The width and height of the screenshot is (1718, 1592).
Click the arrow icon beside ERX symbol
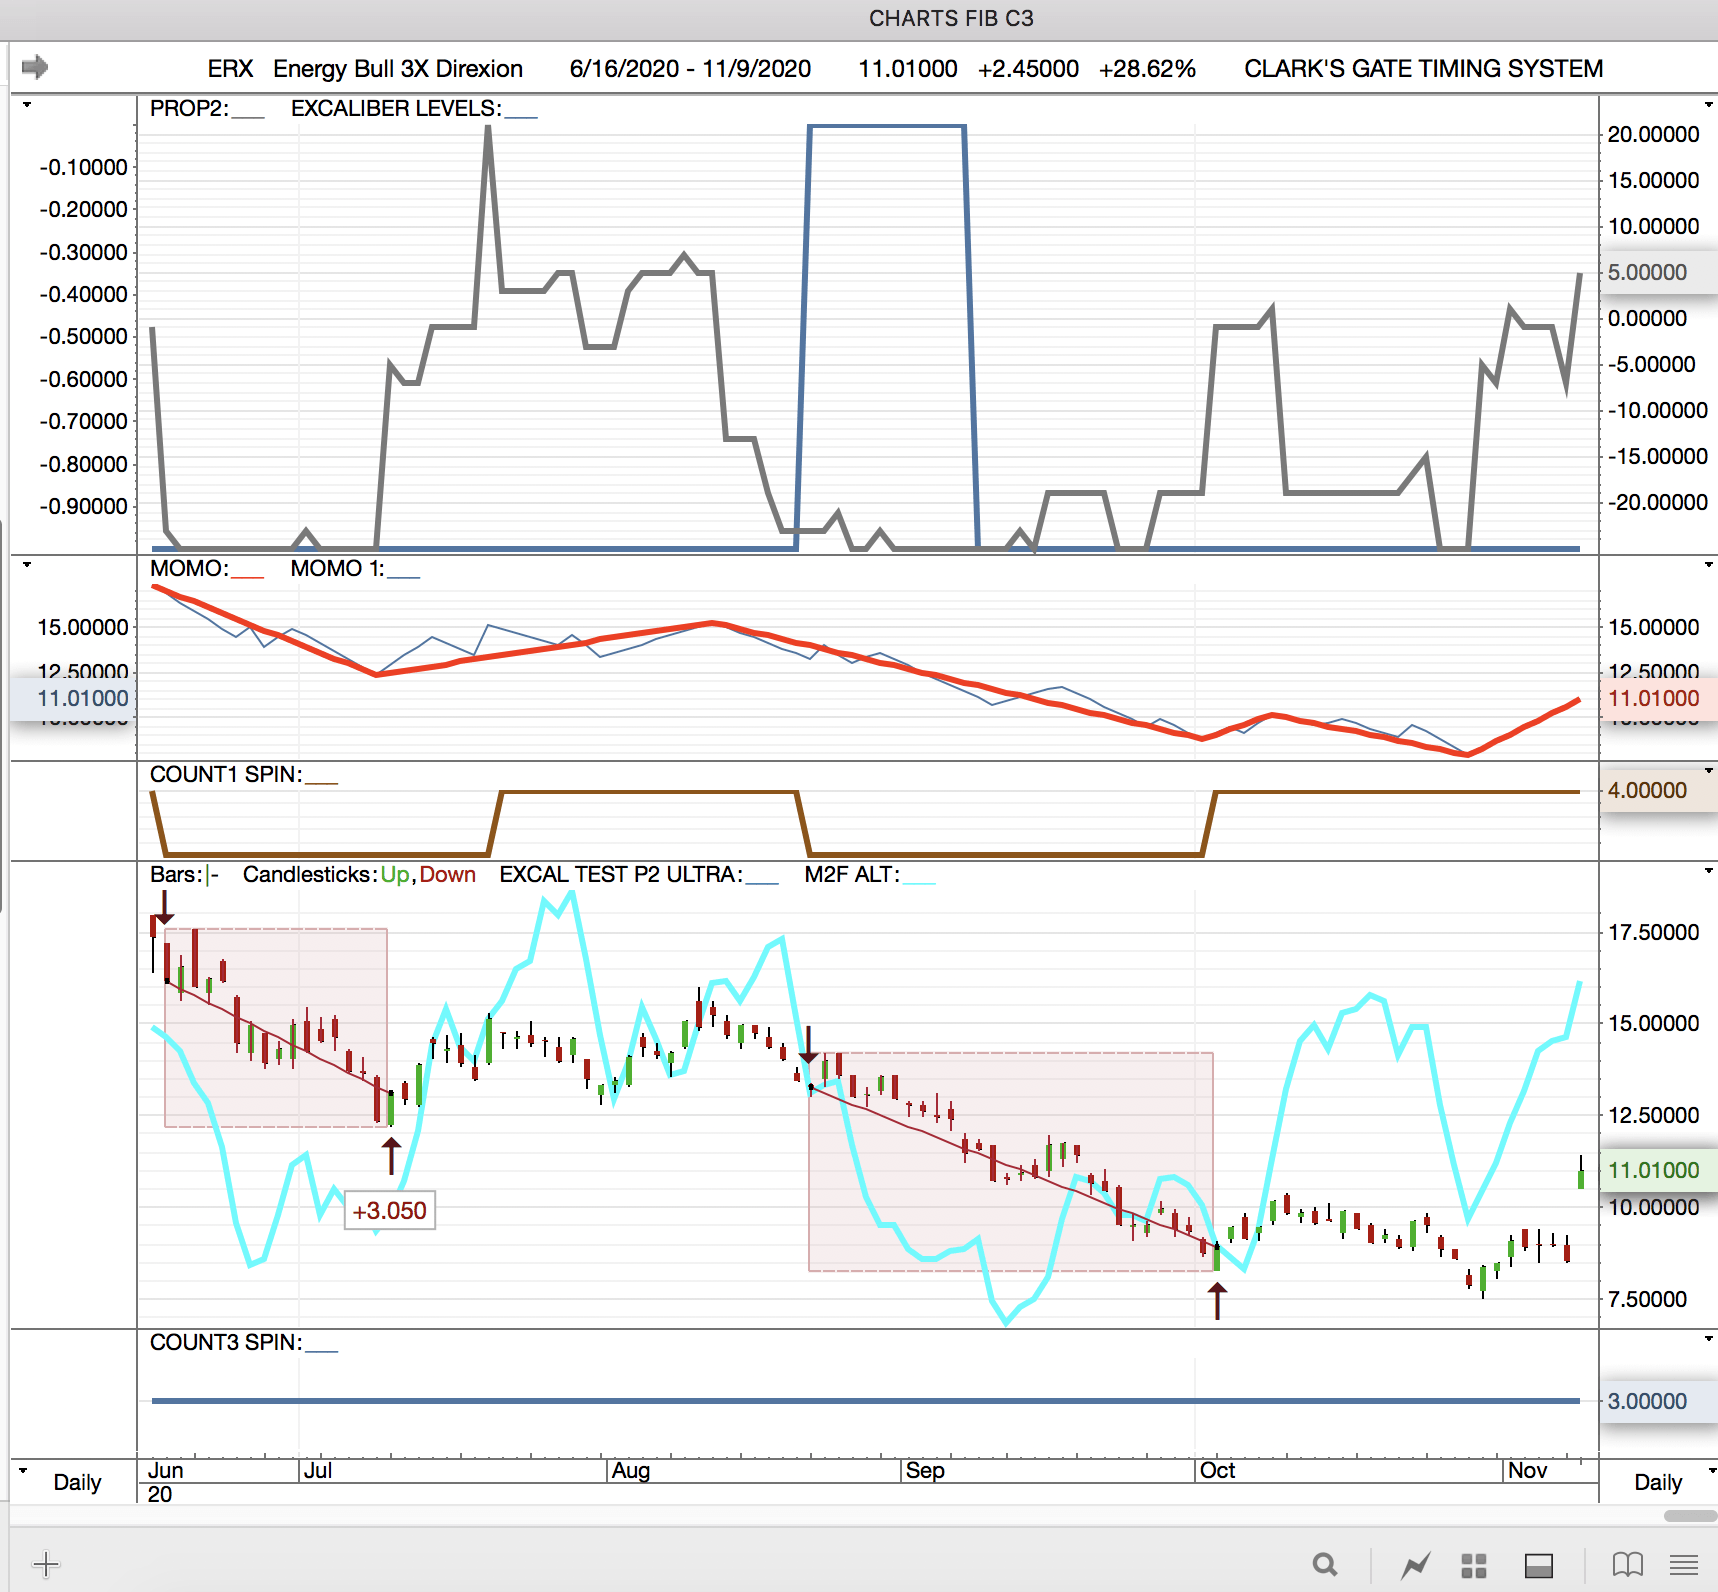(35, 67)
